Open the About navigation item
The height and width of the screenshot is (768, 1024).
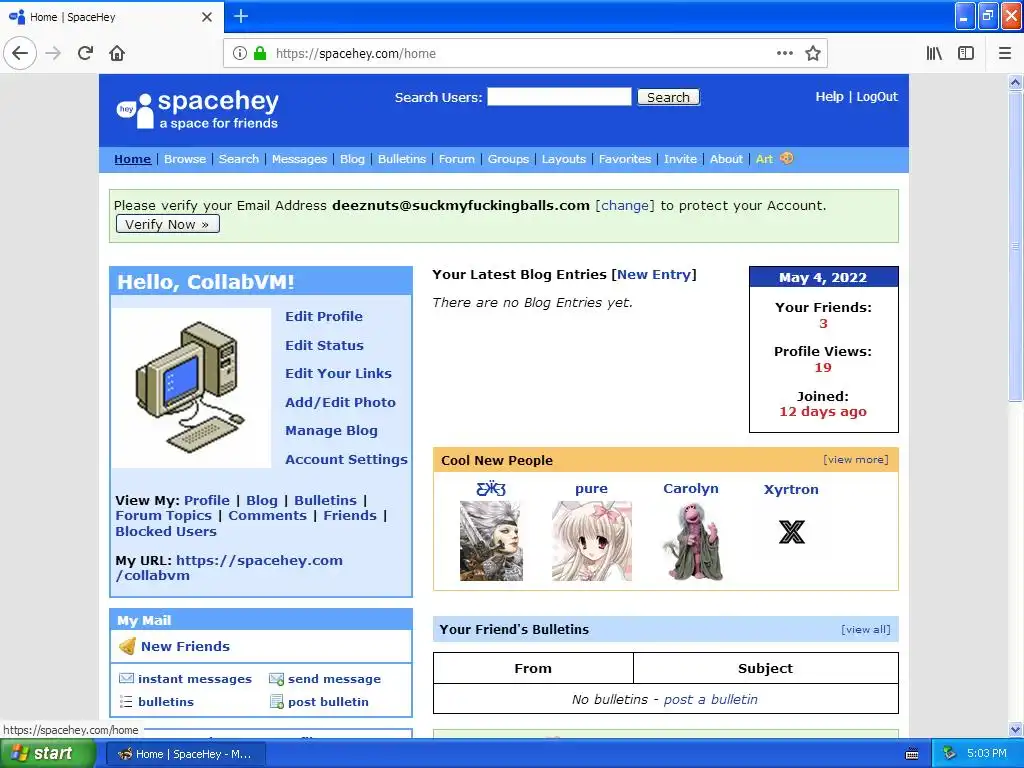tap(726, 159)
